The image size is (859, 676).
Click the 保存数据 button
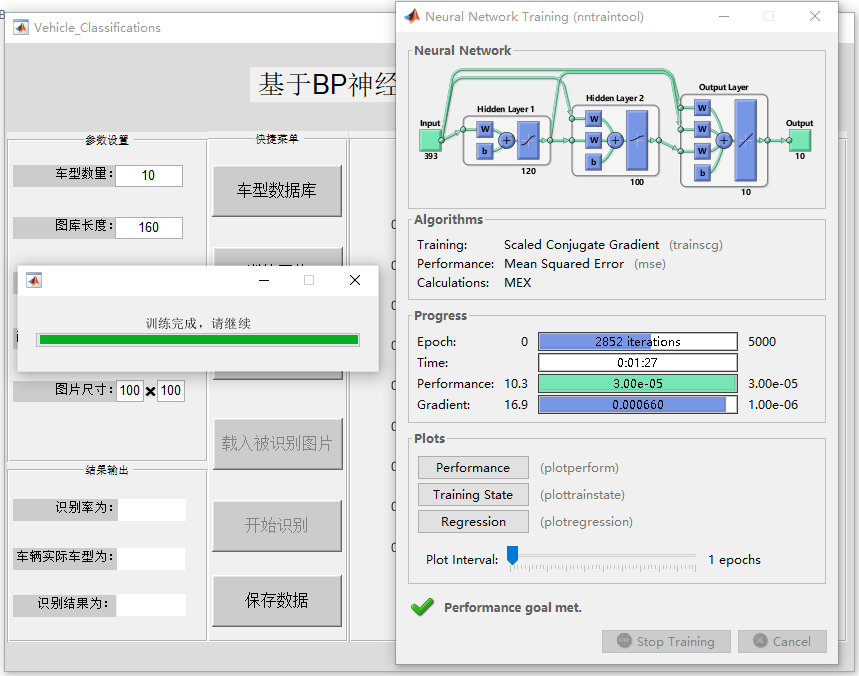click(x=277, y=600)
